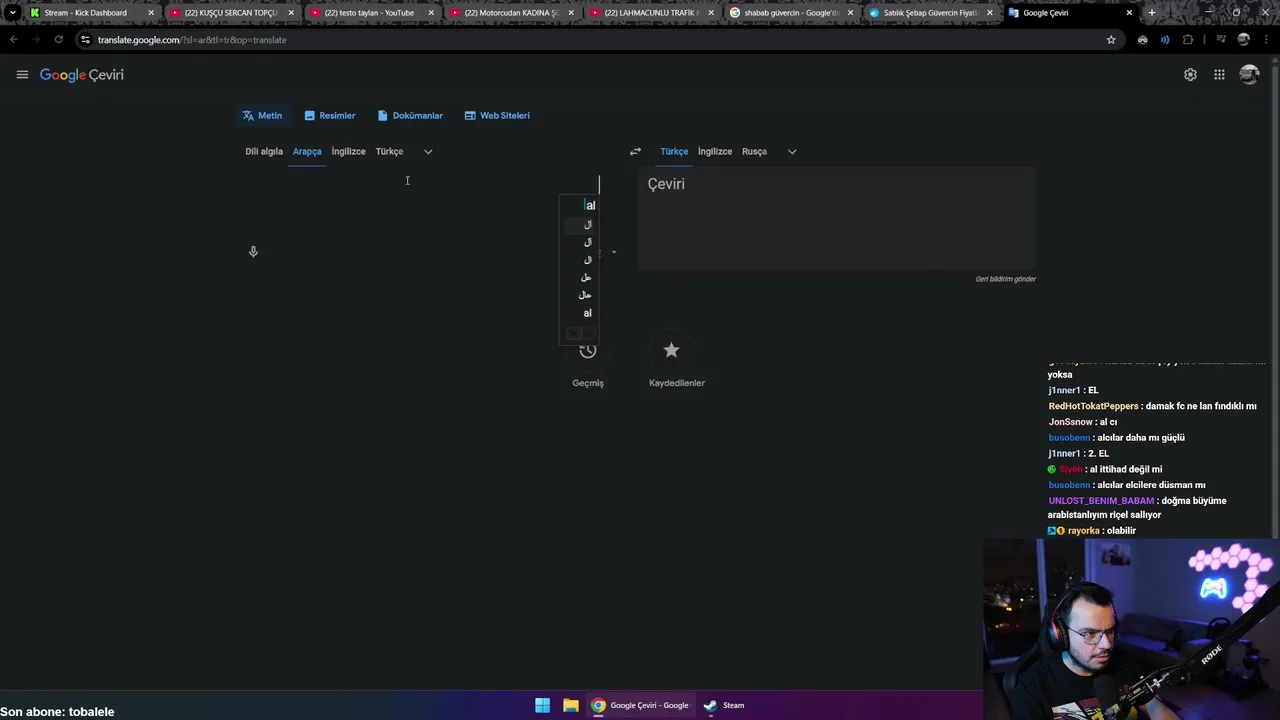Image resolution: width=1280 pixels, height=720 pixels.
Task: Choose Türkçe as target language
Action: (x=674, y=151)
